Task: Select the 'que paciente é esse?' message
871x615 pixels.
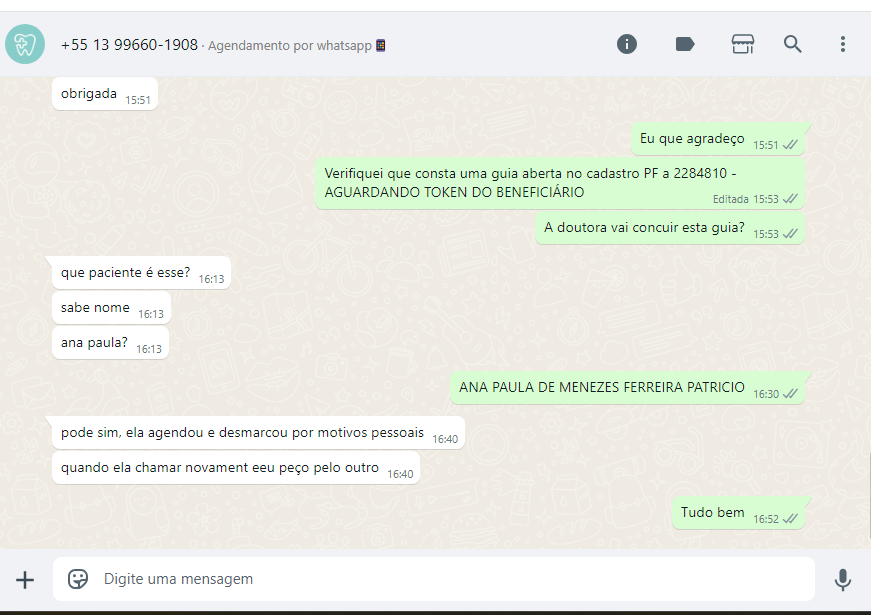Action: pos(141,273)
